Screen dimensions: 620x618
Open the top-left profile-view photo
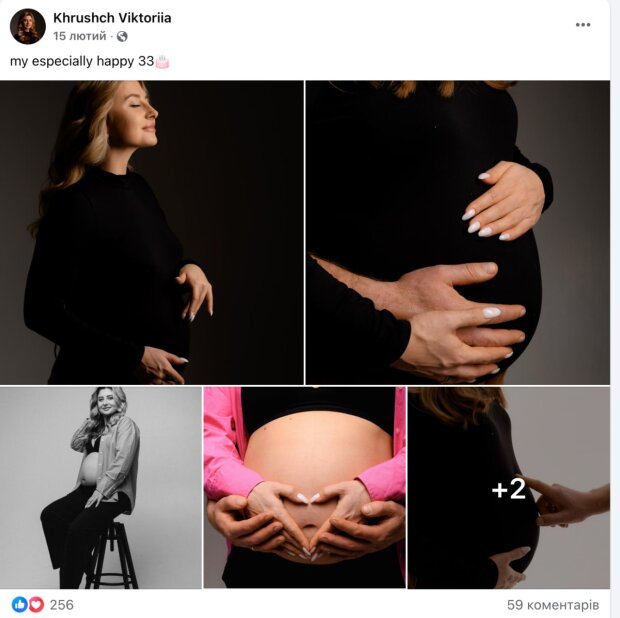pyautogui.click(x=152, y=232)
